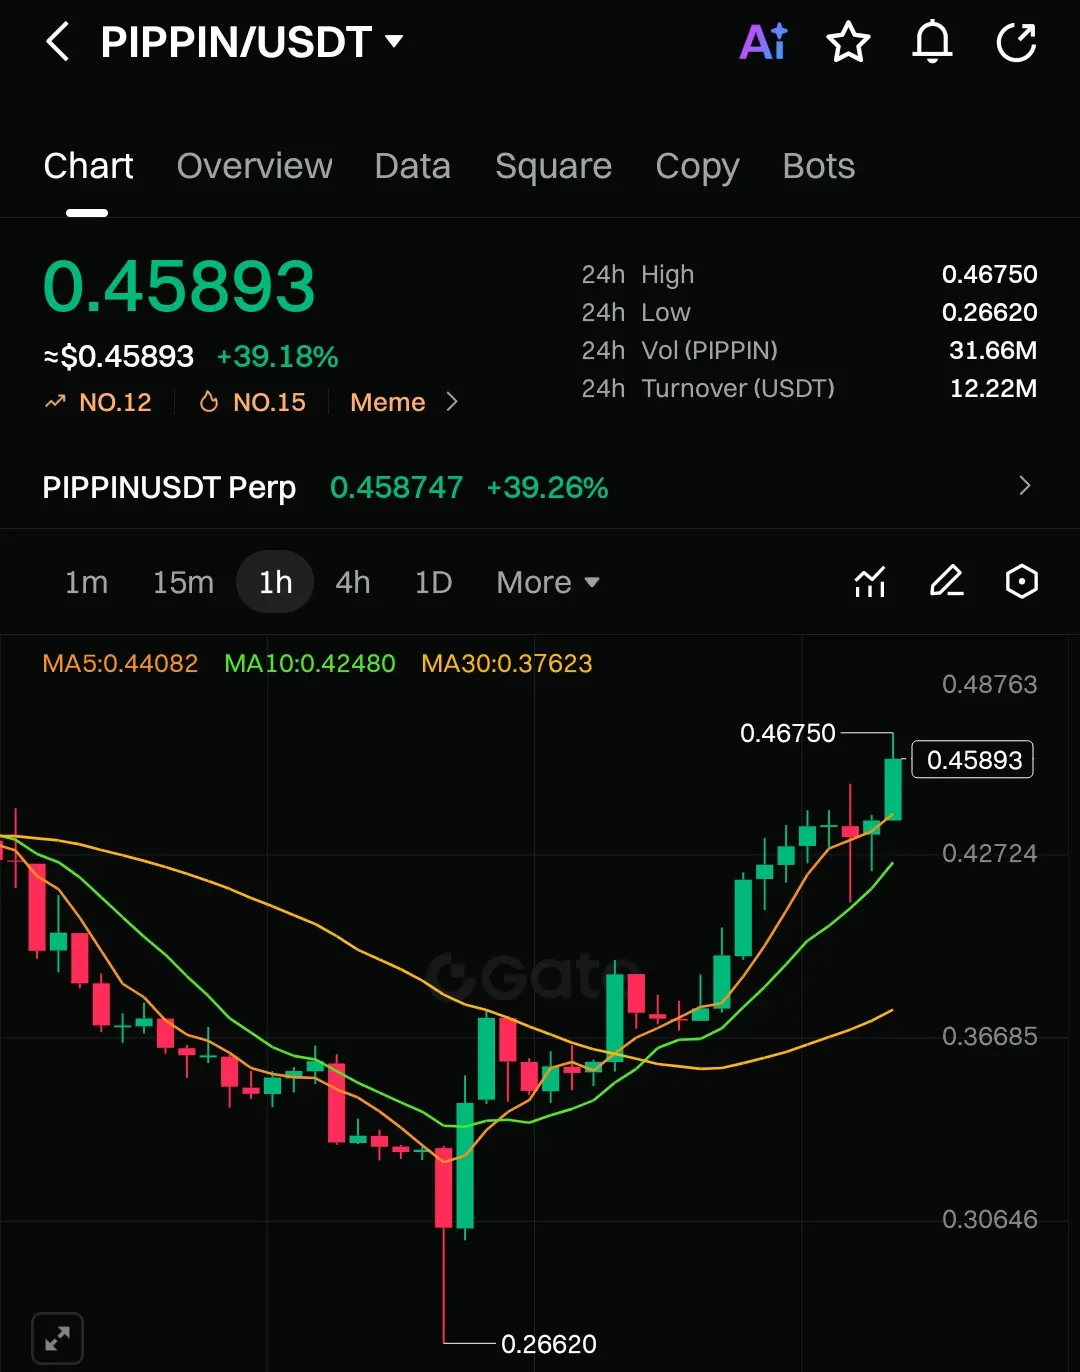
Task: Tap the perp change +39.26%
Action: click(x=547, y=487)
